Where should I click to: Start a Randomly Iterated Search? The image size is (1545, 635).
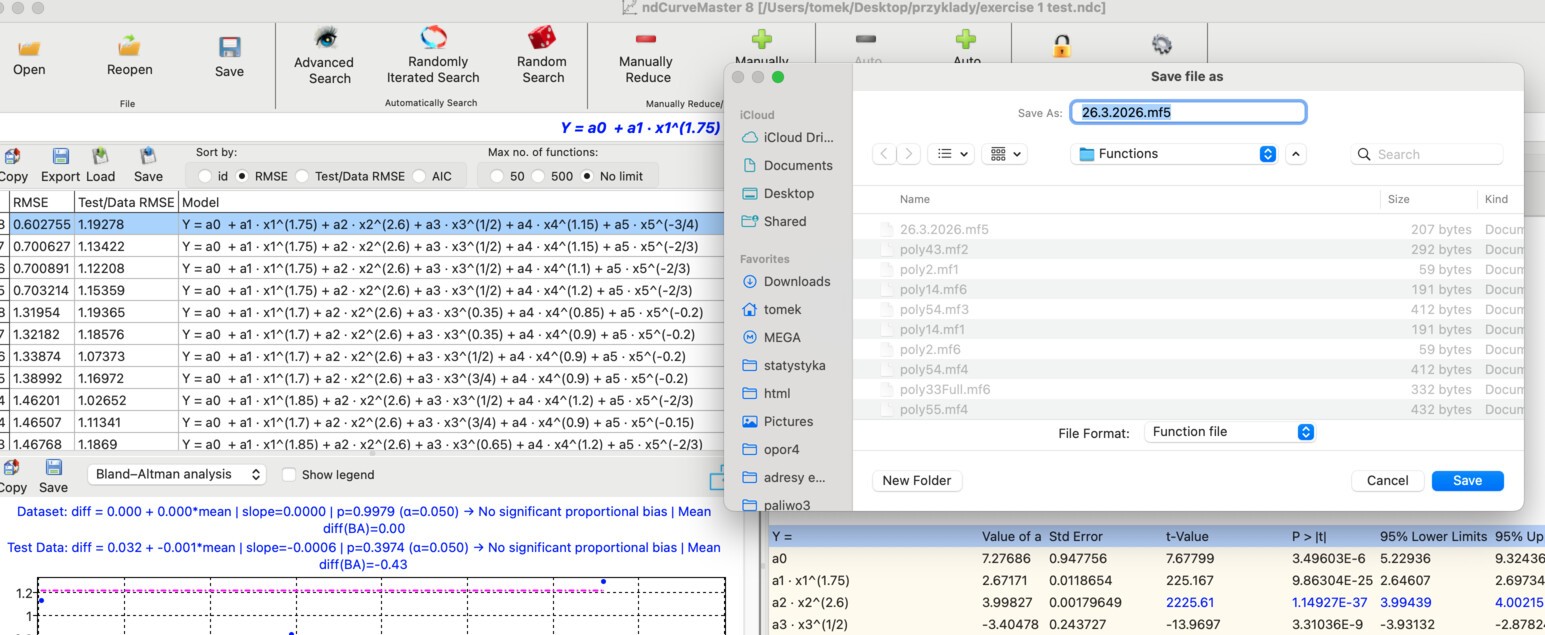433,39
